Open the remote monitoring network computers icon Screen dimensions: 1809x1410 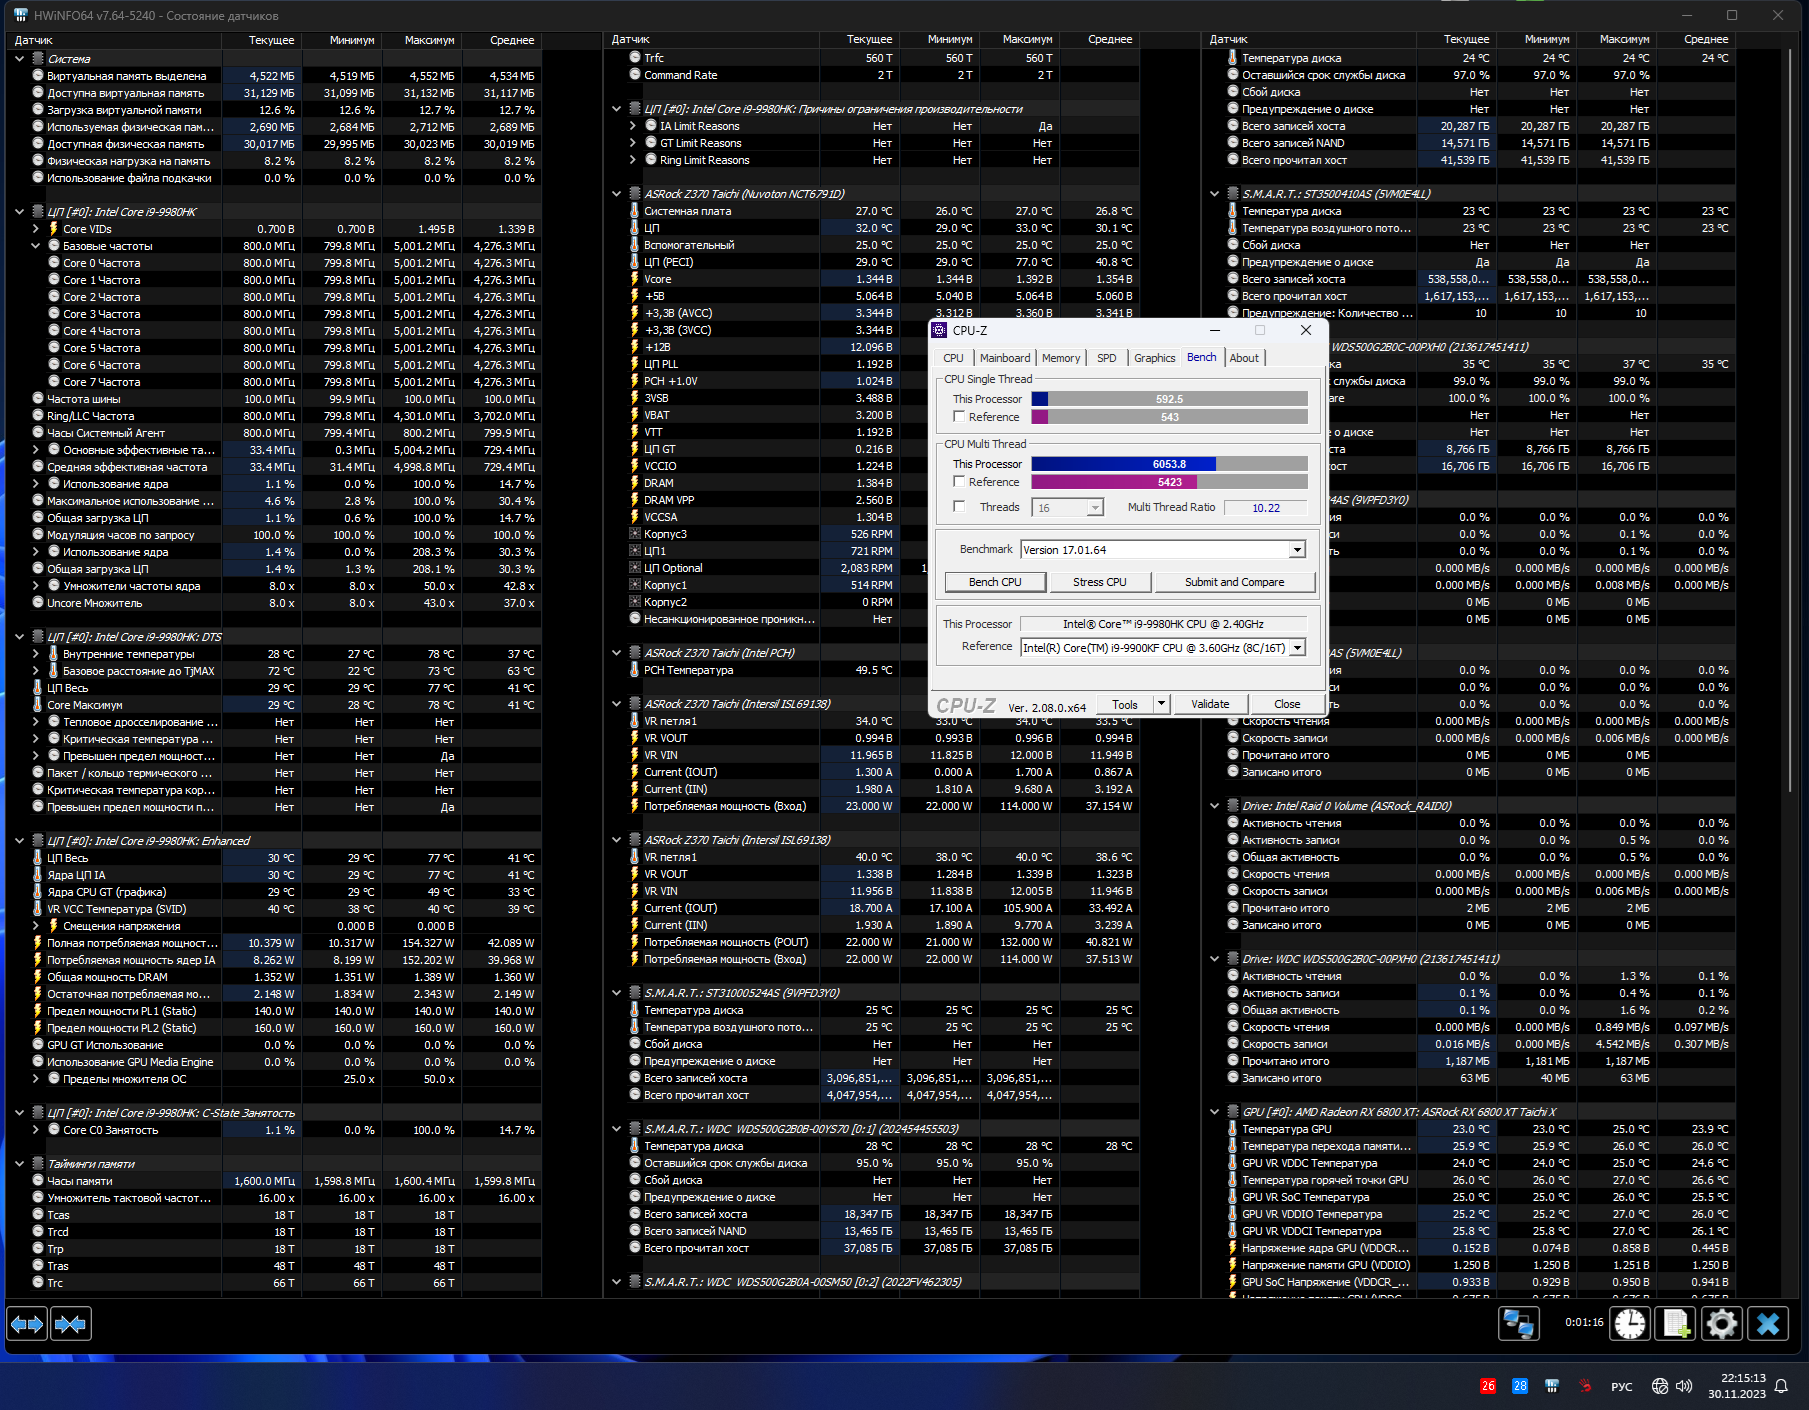coord(1518,1324)
